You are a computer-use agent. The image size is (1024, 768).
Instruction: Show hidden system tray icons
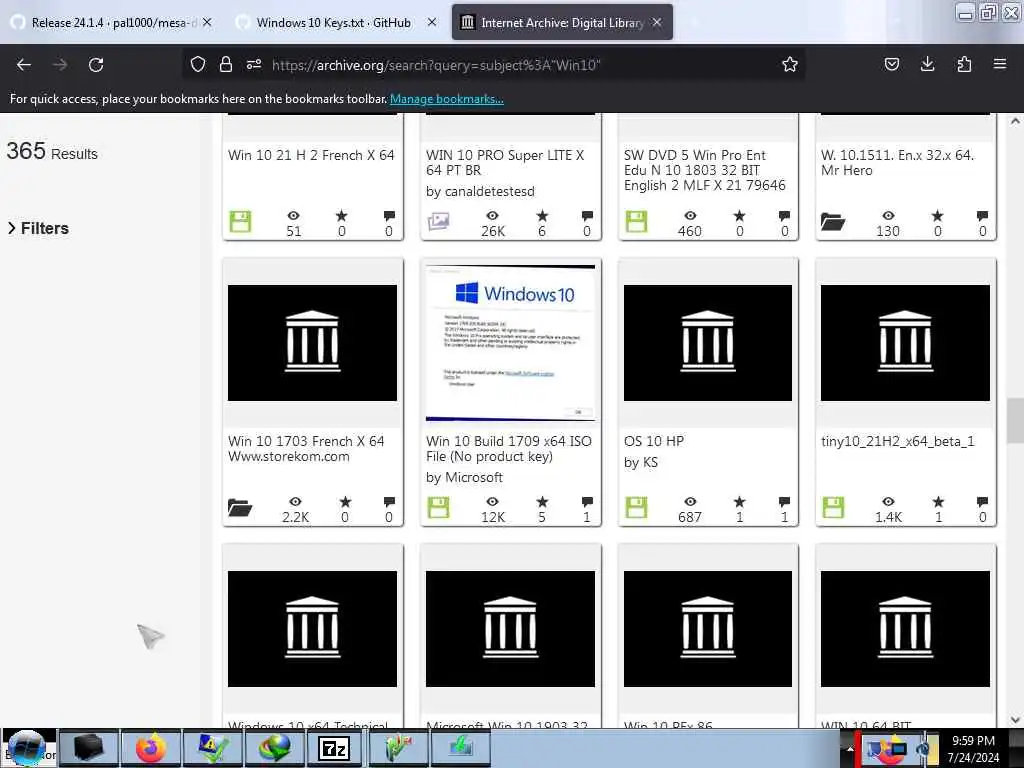point(850,749)
